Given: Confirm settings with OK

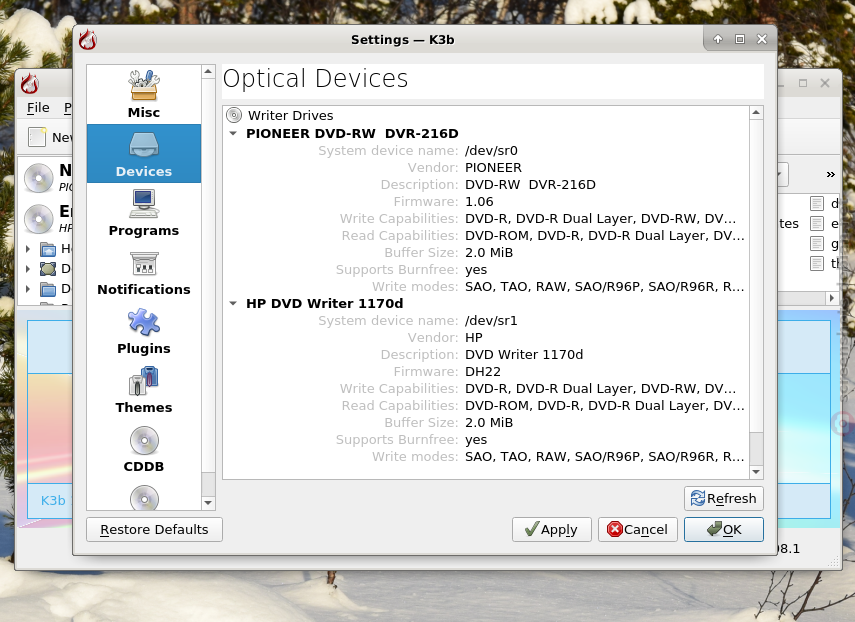Looking at the screenshot, I should point(724,529).
